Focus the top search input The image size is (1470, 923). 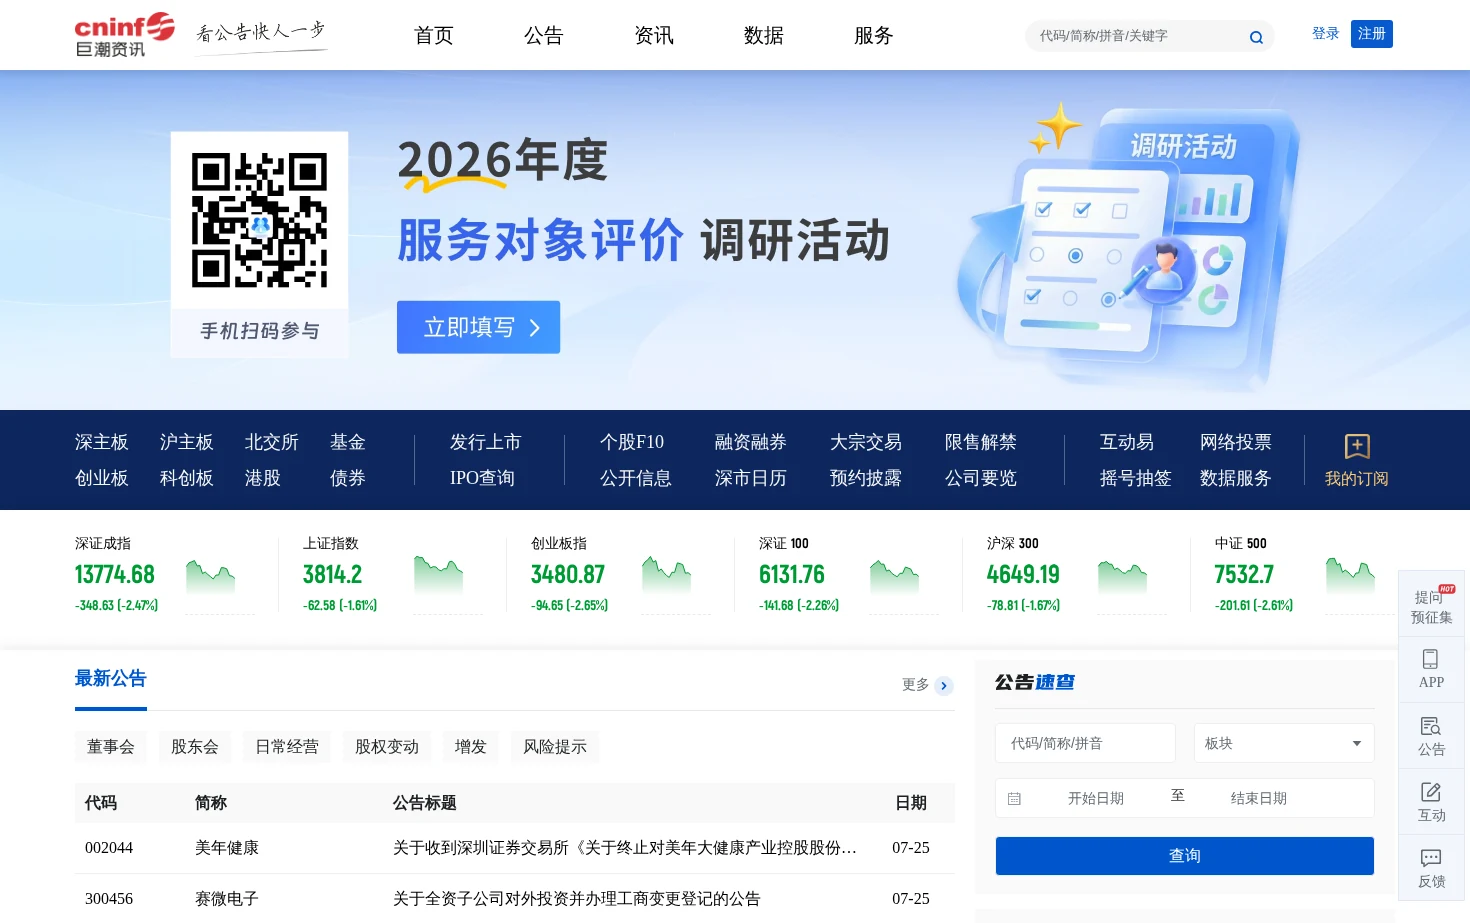coord(1140,36)
